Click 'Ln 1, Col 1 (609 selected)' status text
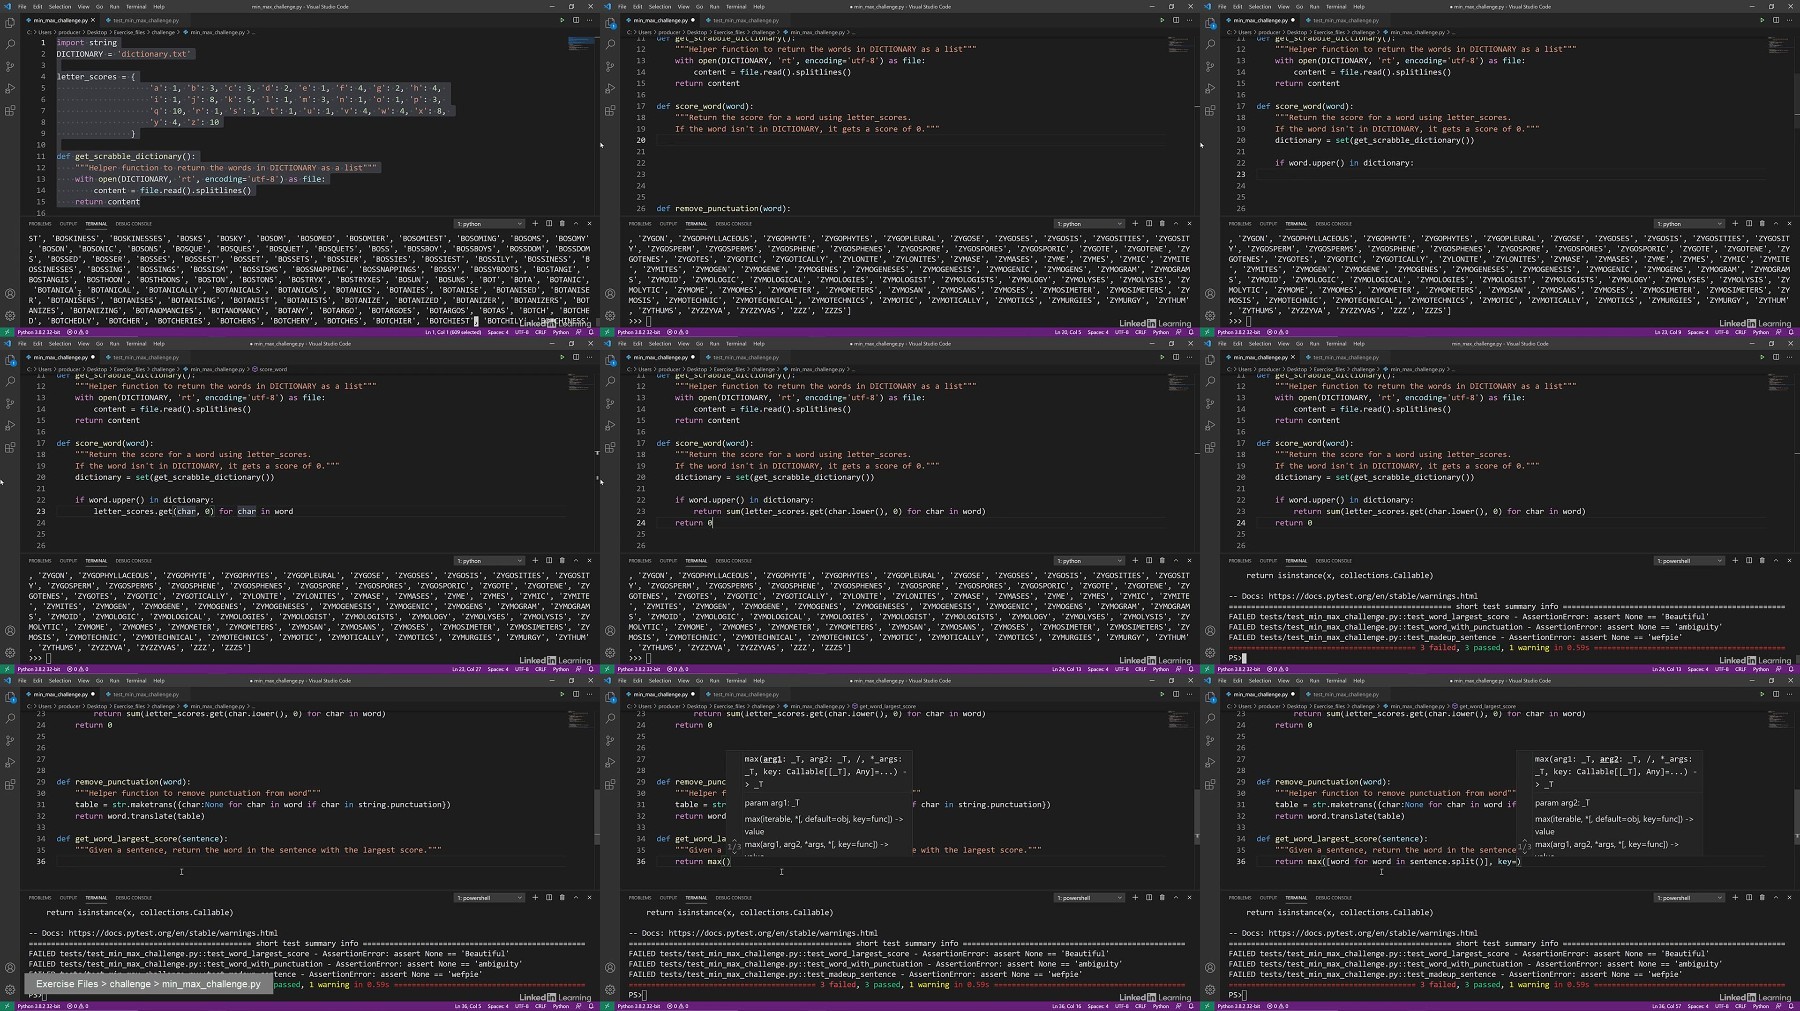Image resolution: width=1800 pixels, height=1011 pixels. 453,332
